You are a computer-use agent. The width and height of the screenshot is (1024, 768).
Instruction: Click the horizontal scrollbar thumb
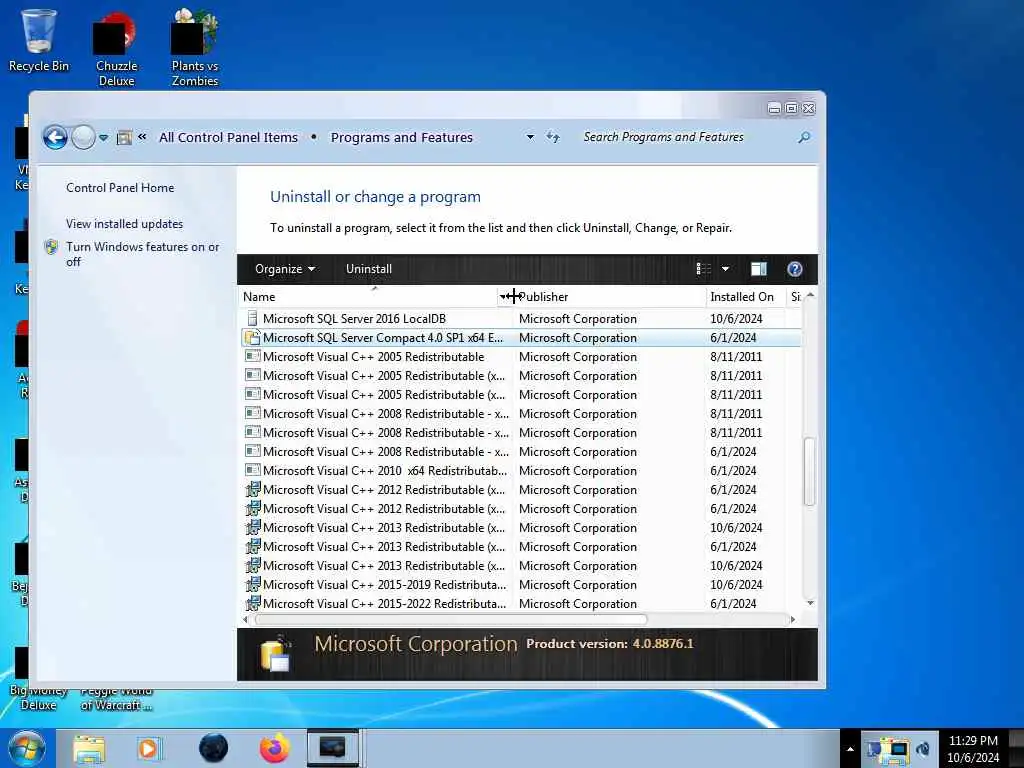pos(451,619)
